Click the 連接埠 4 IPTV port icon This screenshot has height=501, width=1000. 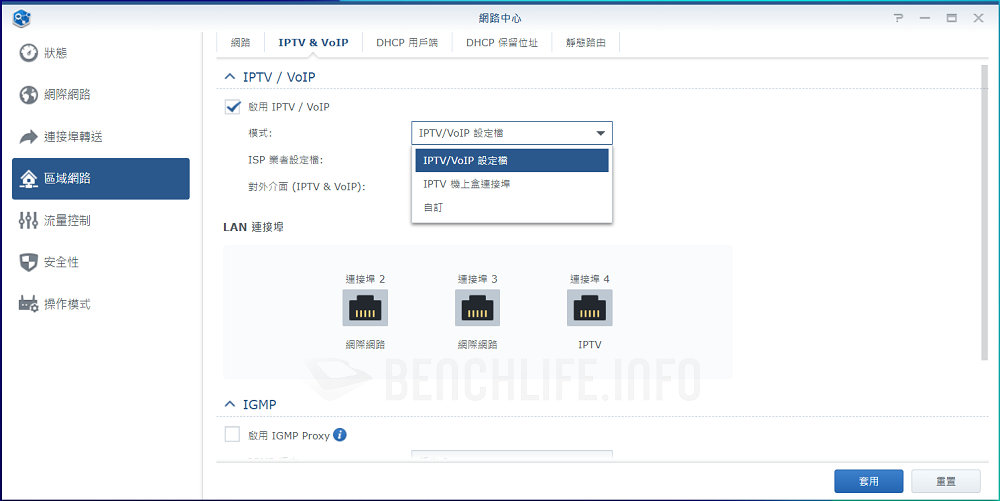[x=589, y=308]
